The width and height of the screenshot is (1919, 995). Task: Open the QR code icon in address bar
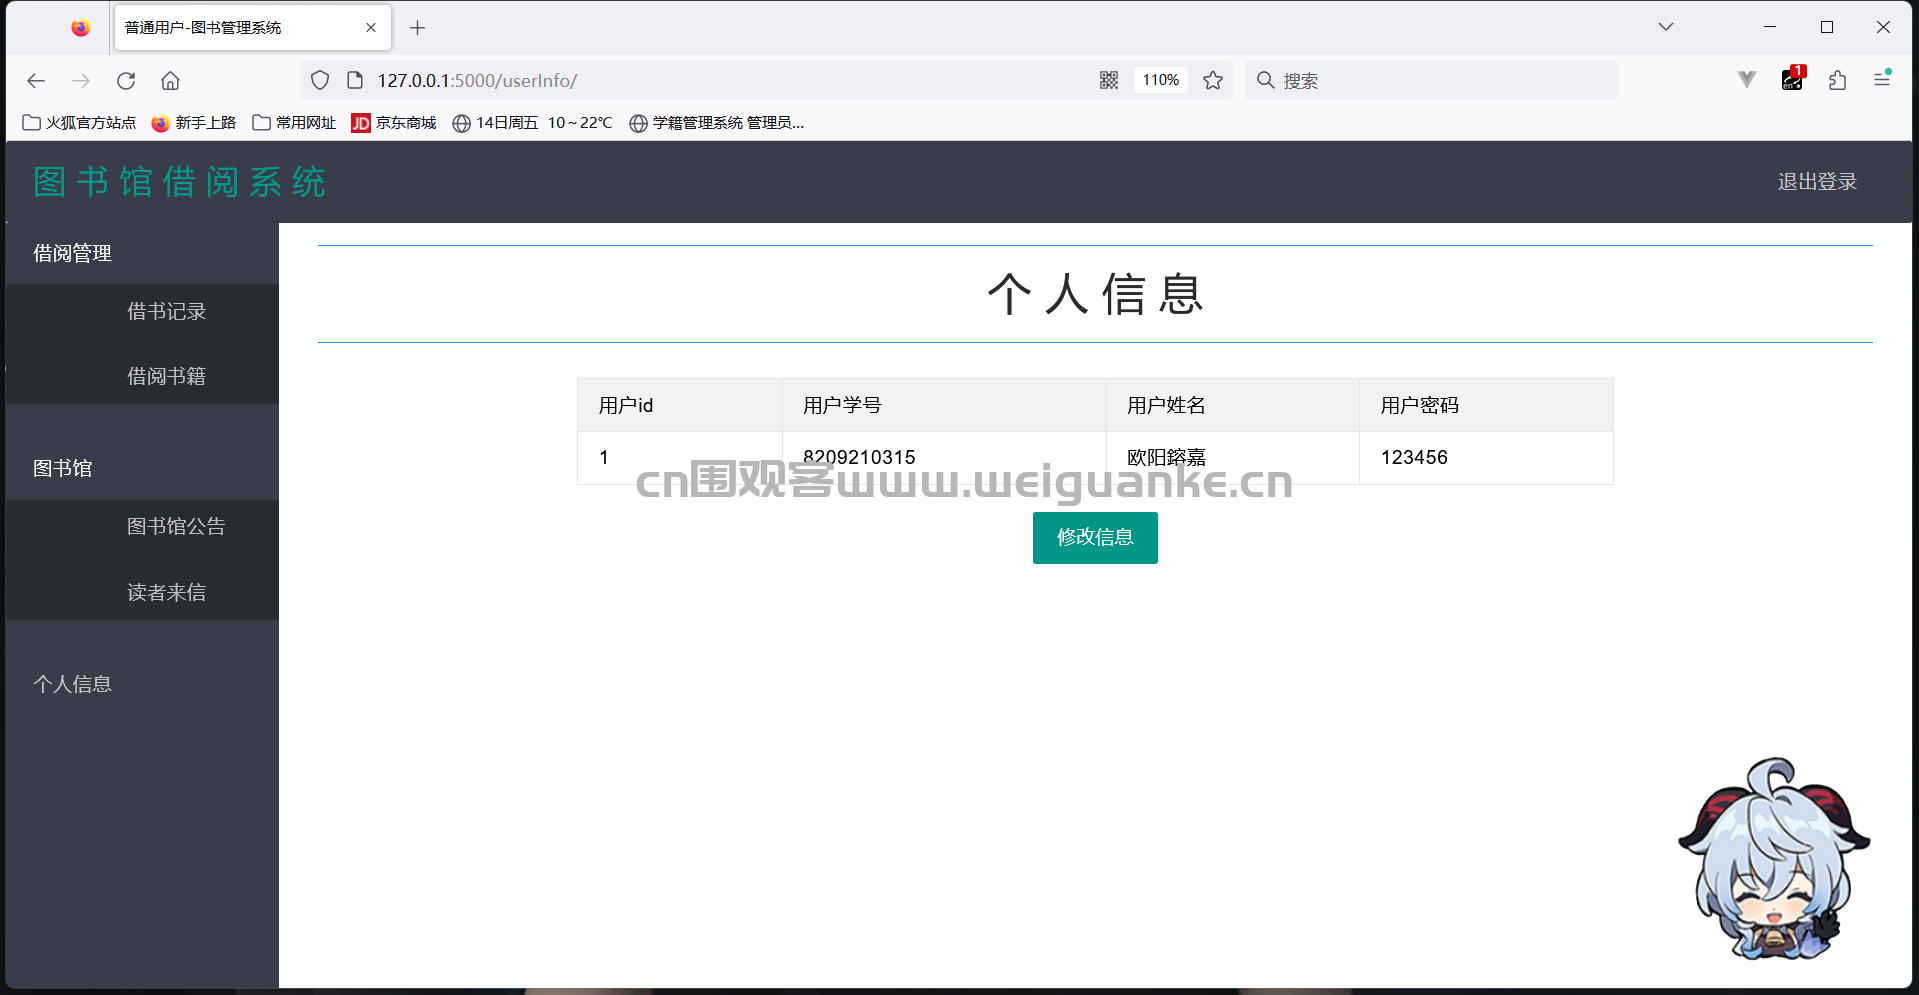(x=1109, y=81)
